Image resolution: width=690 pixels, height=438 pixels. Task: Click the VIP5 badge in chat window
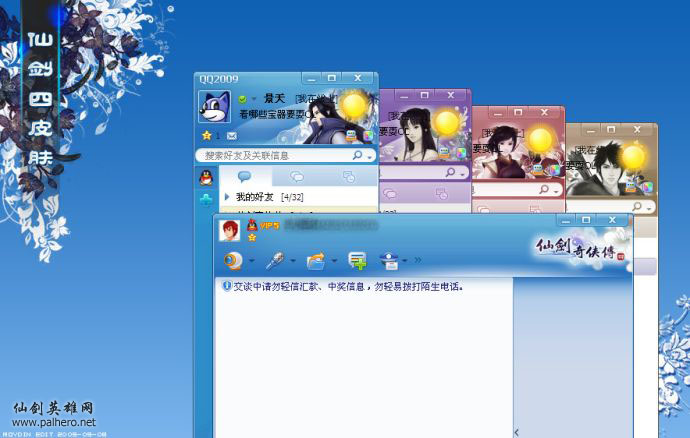click(269, 226)
